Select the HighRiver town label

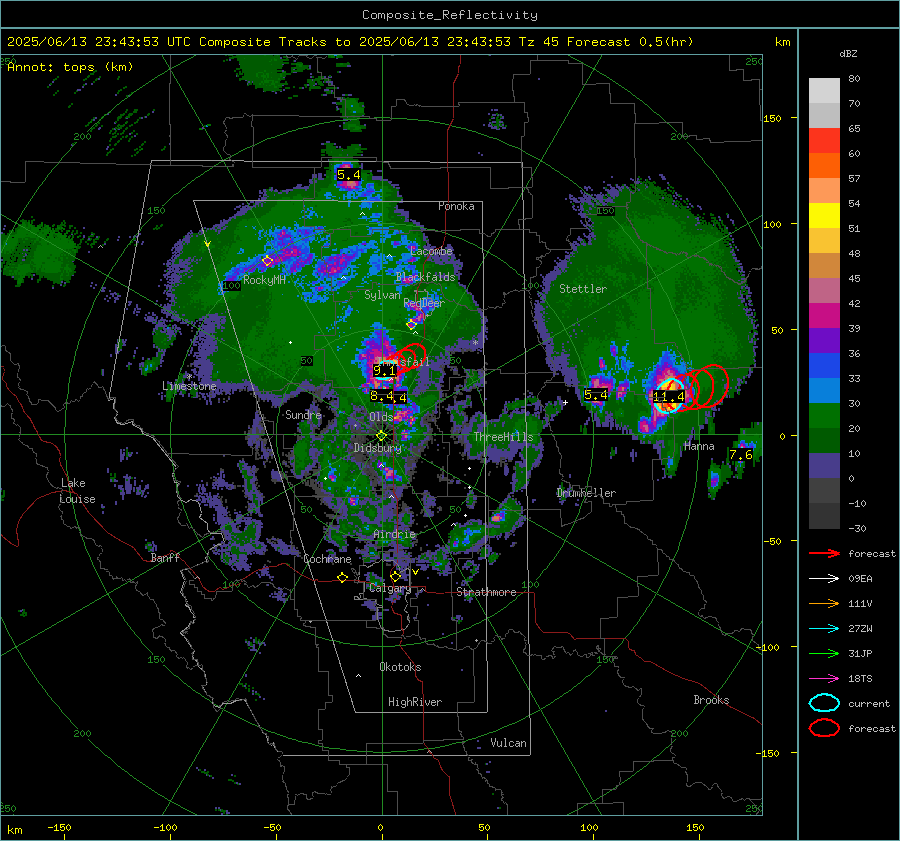(415, 702)
